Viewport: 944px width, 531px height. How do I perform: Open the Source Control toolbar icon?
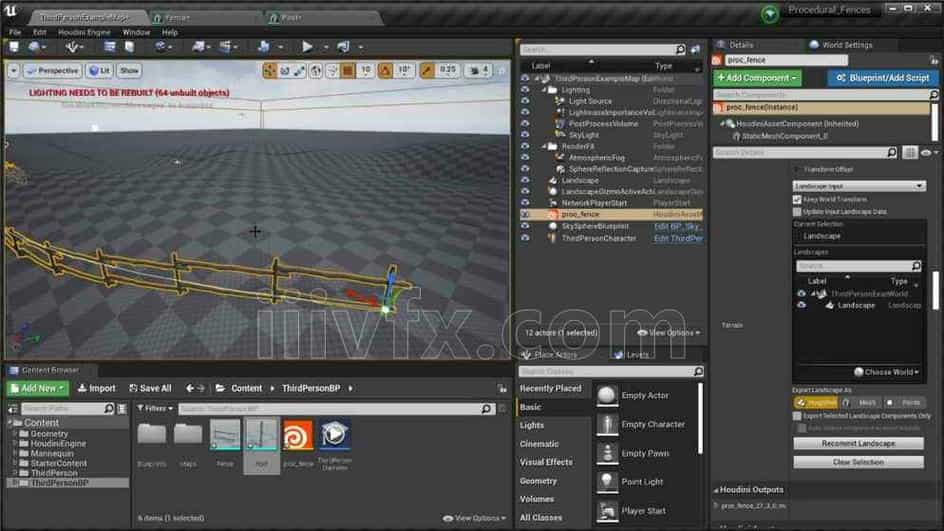pos(34,46)
